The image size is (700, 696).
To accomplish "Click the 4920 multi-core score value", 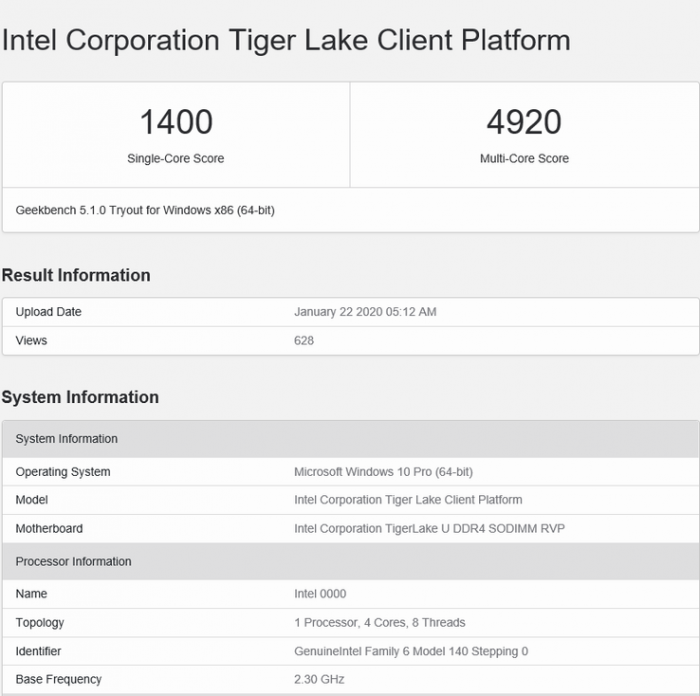I will coord(524,122).
